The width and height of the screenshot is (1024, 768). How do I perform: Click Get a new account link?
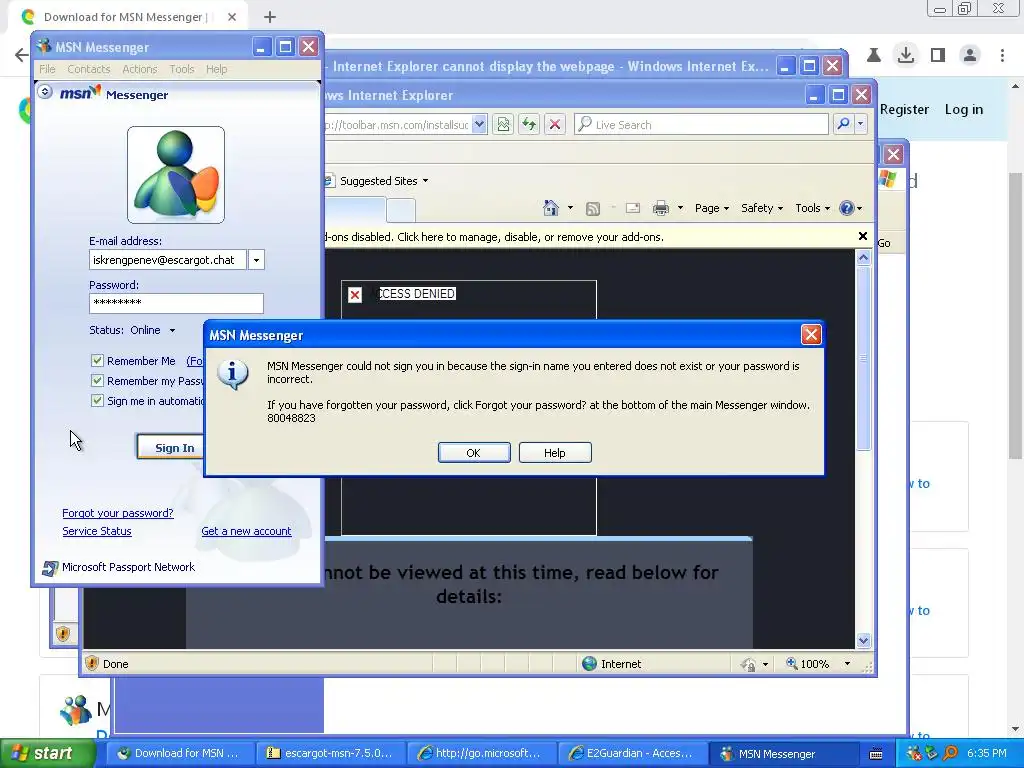tap(246, 532)
